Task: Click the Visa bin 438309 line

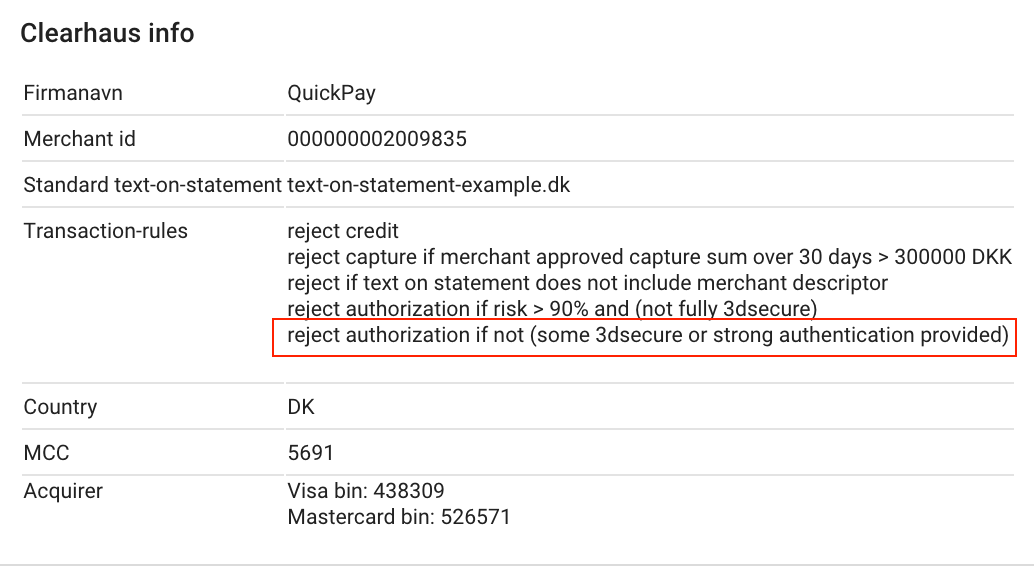Action: 365,491
